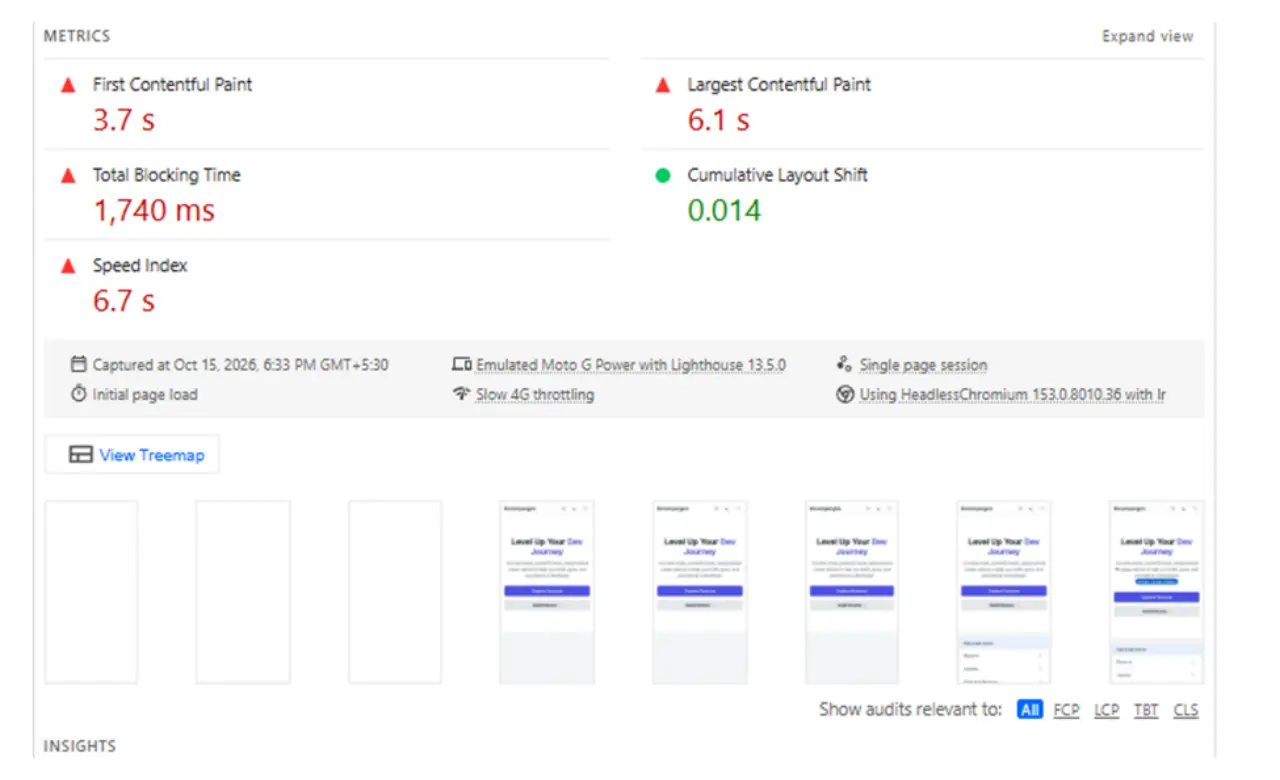Click the METRICS section heading
1280x780 pixels.
point(77,36)
